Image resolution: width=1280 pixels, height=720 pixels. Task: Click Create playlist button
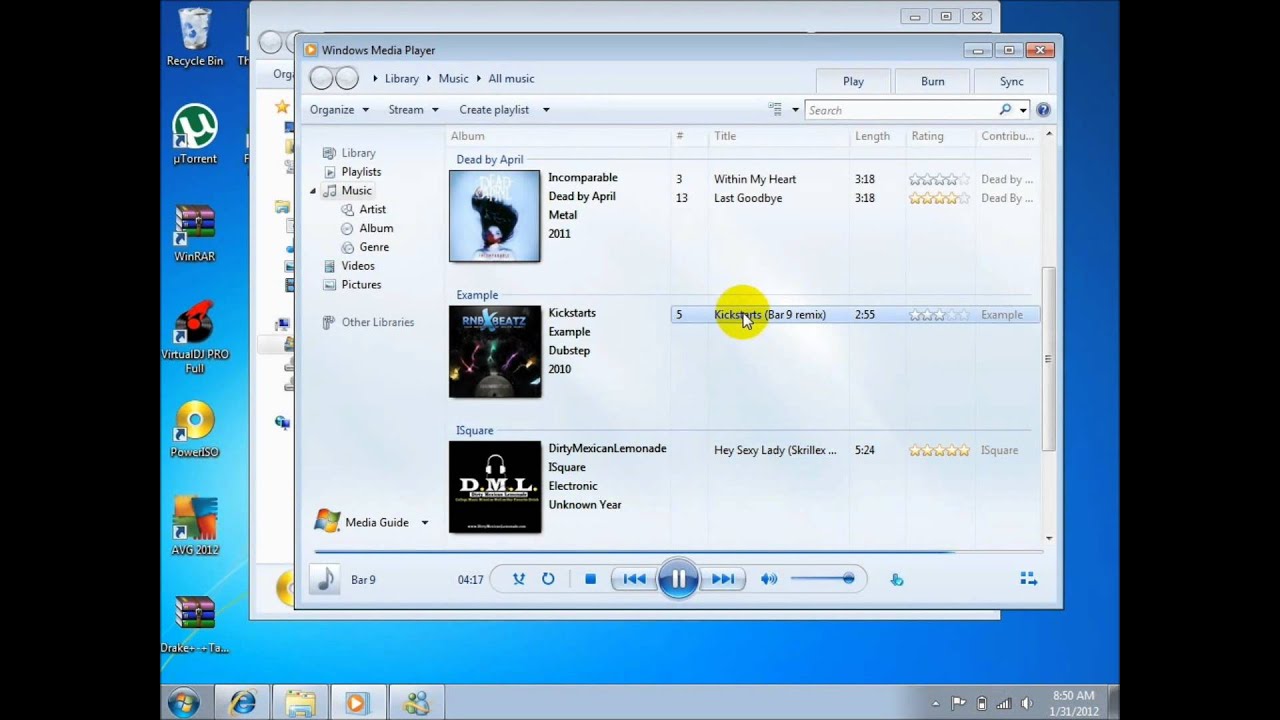(x=494, y=110)
